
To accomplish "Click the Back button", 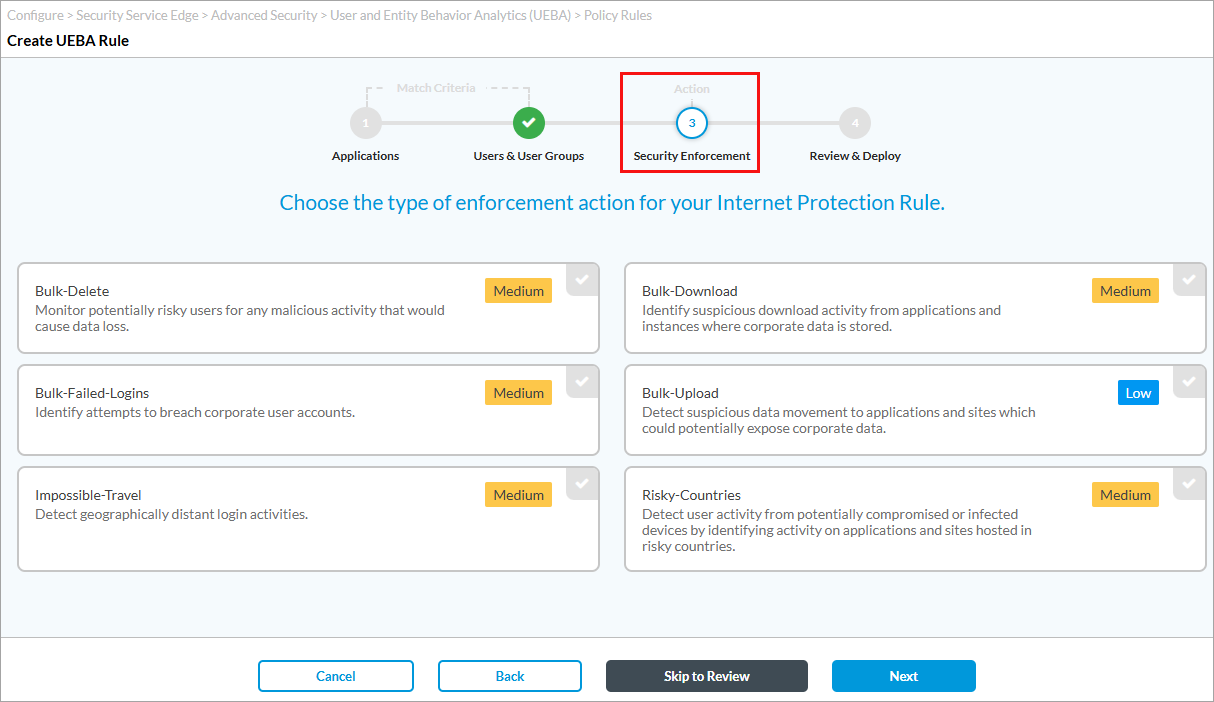I will click(509, 676).
